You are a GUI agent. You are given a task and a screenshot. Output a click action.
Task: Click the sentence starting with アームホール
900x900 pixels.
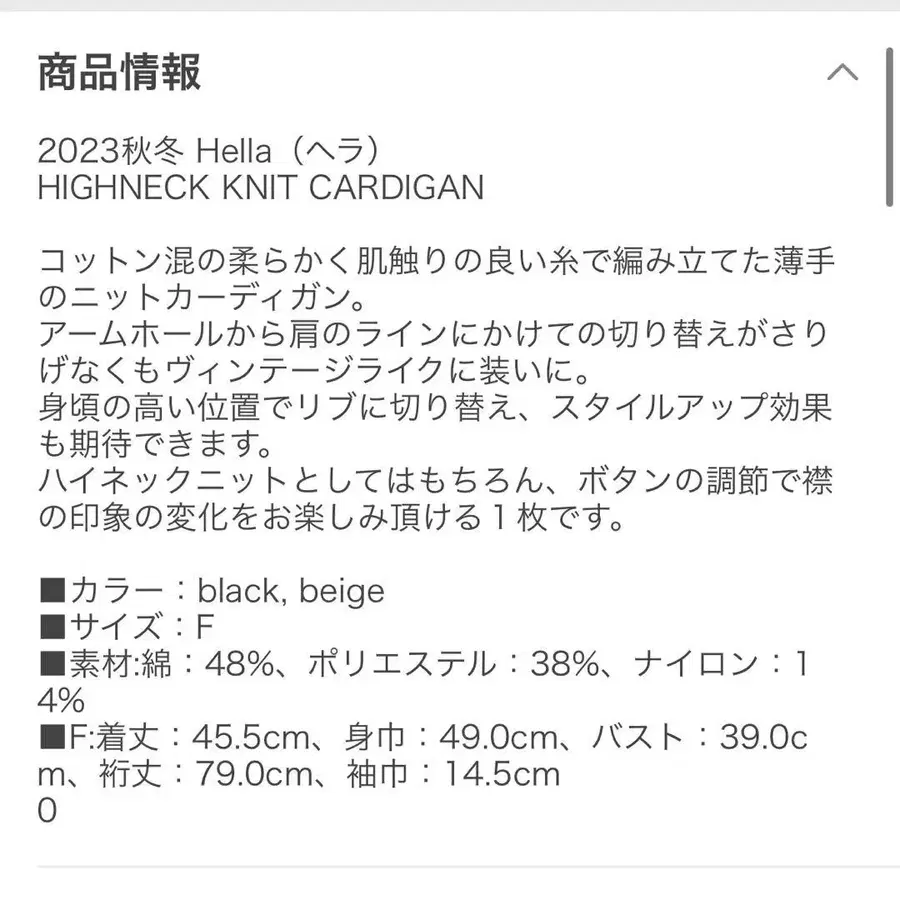(x=436, y=336)
